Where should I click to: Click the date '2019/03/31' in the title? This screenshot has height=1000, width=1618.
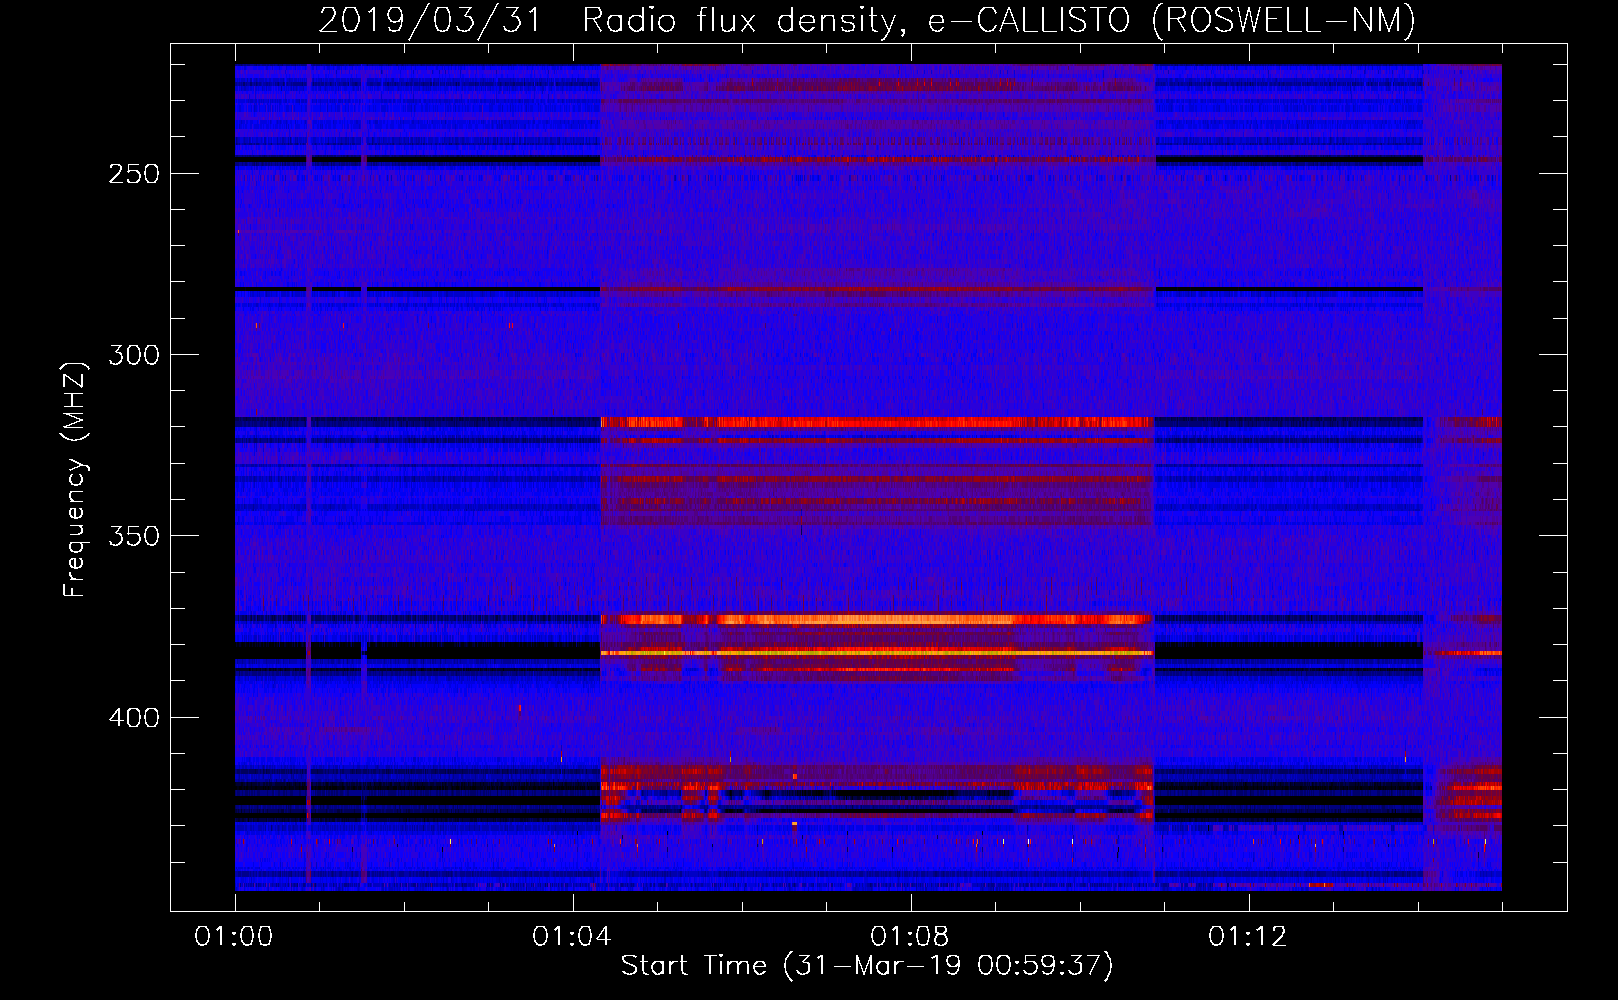coord(430,20)
